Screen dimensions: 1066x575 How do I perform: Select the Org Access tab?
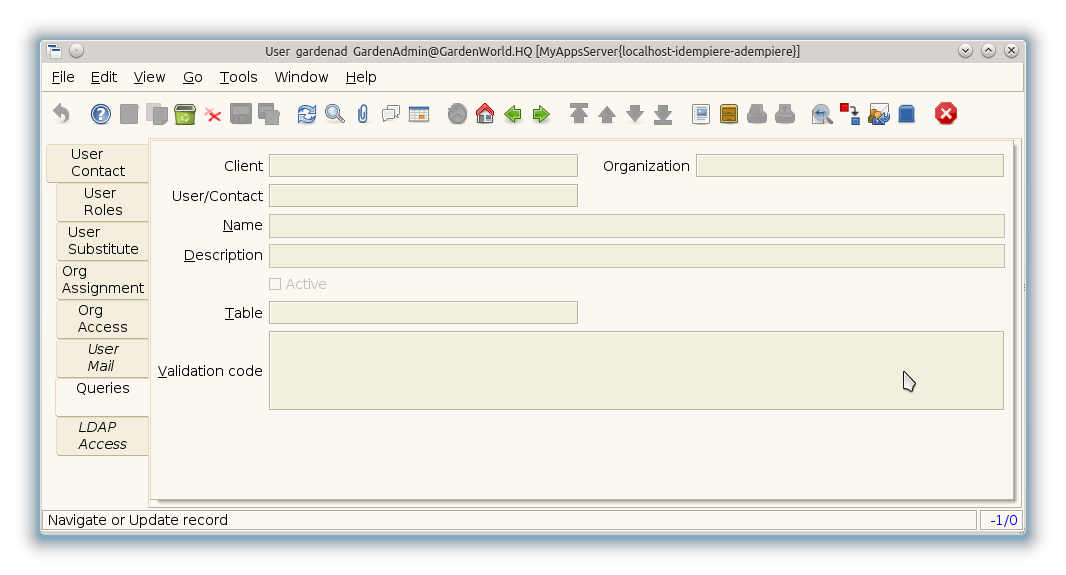click(x=102, y=319)
